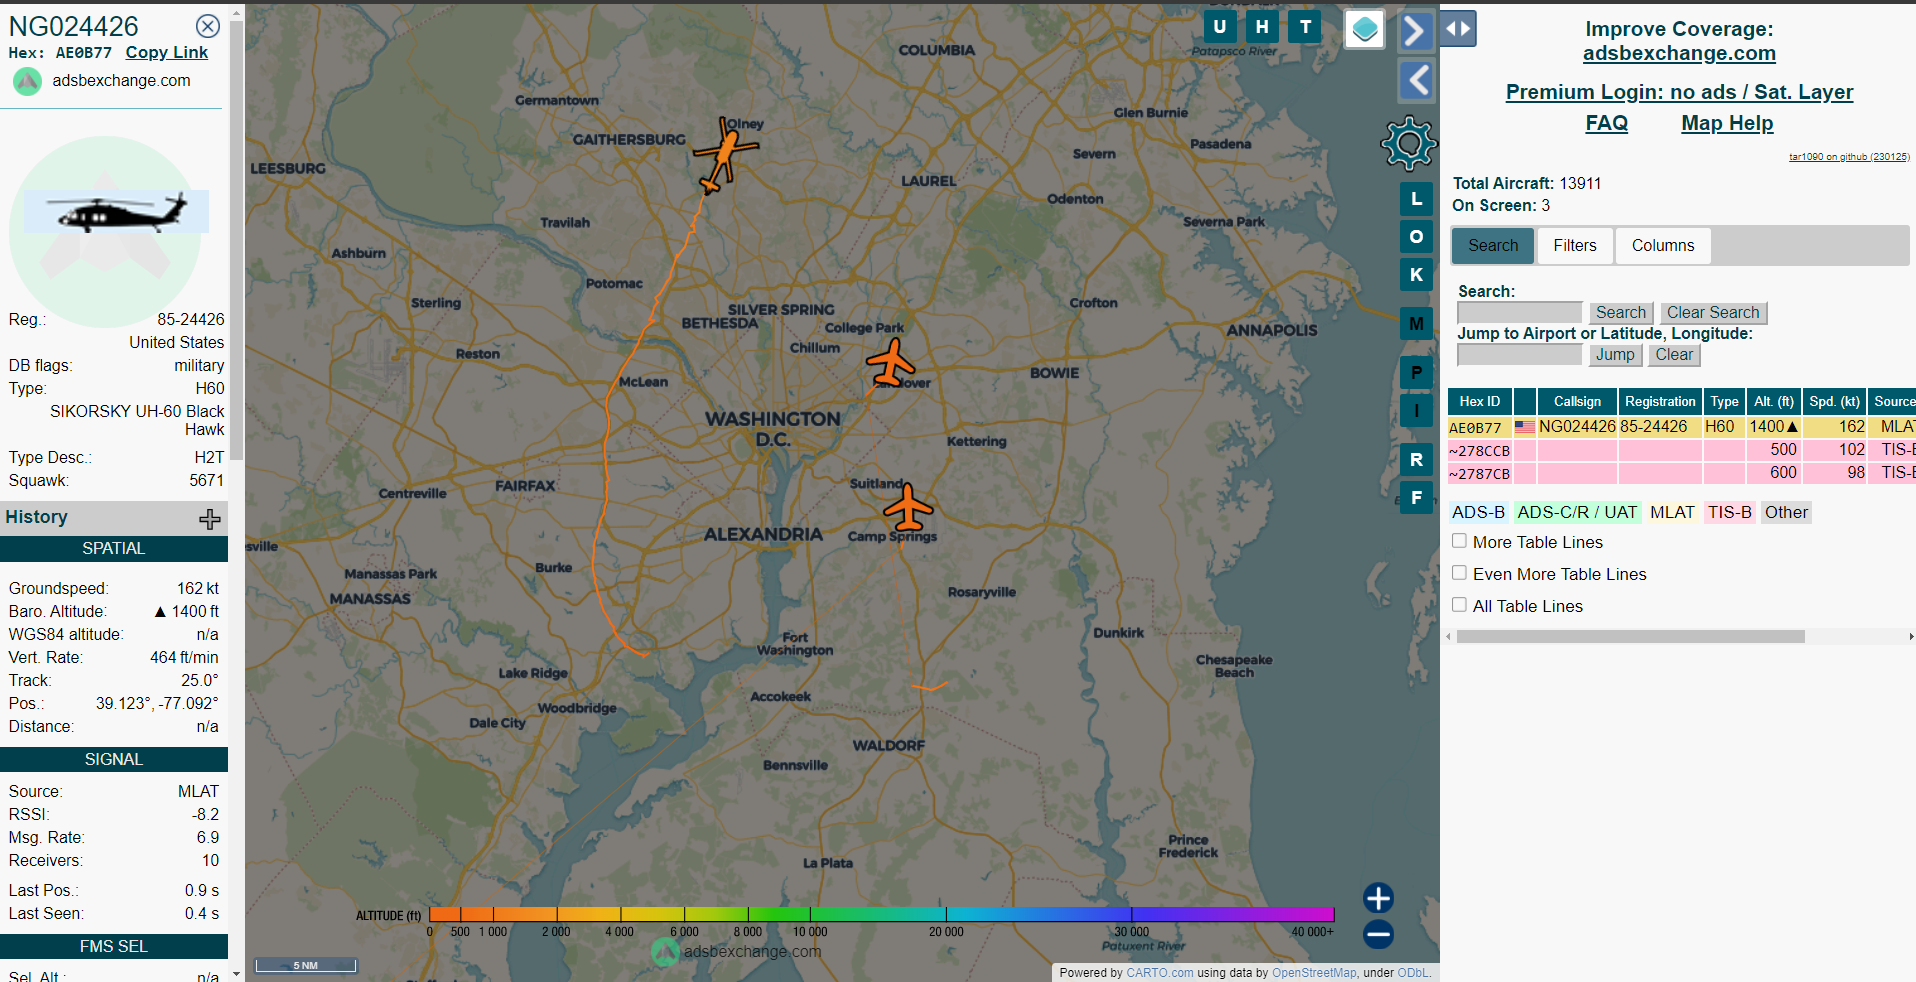1916x982 pixels.
Task: Switch to the Search tab
Action: click(x=1493, y=245)
